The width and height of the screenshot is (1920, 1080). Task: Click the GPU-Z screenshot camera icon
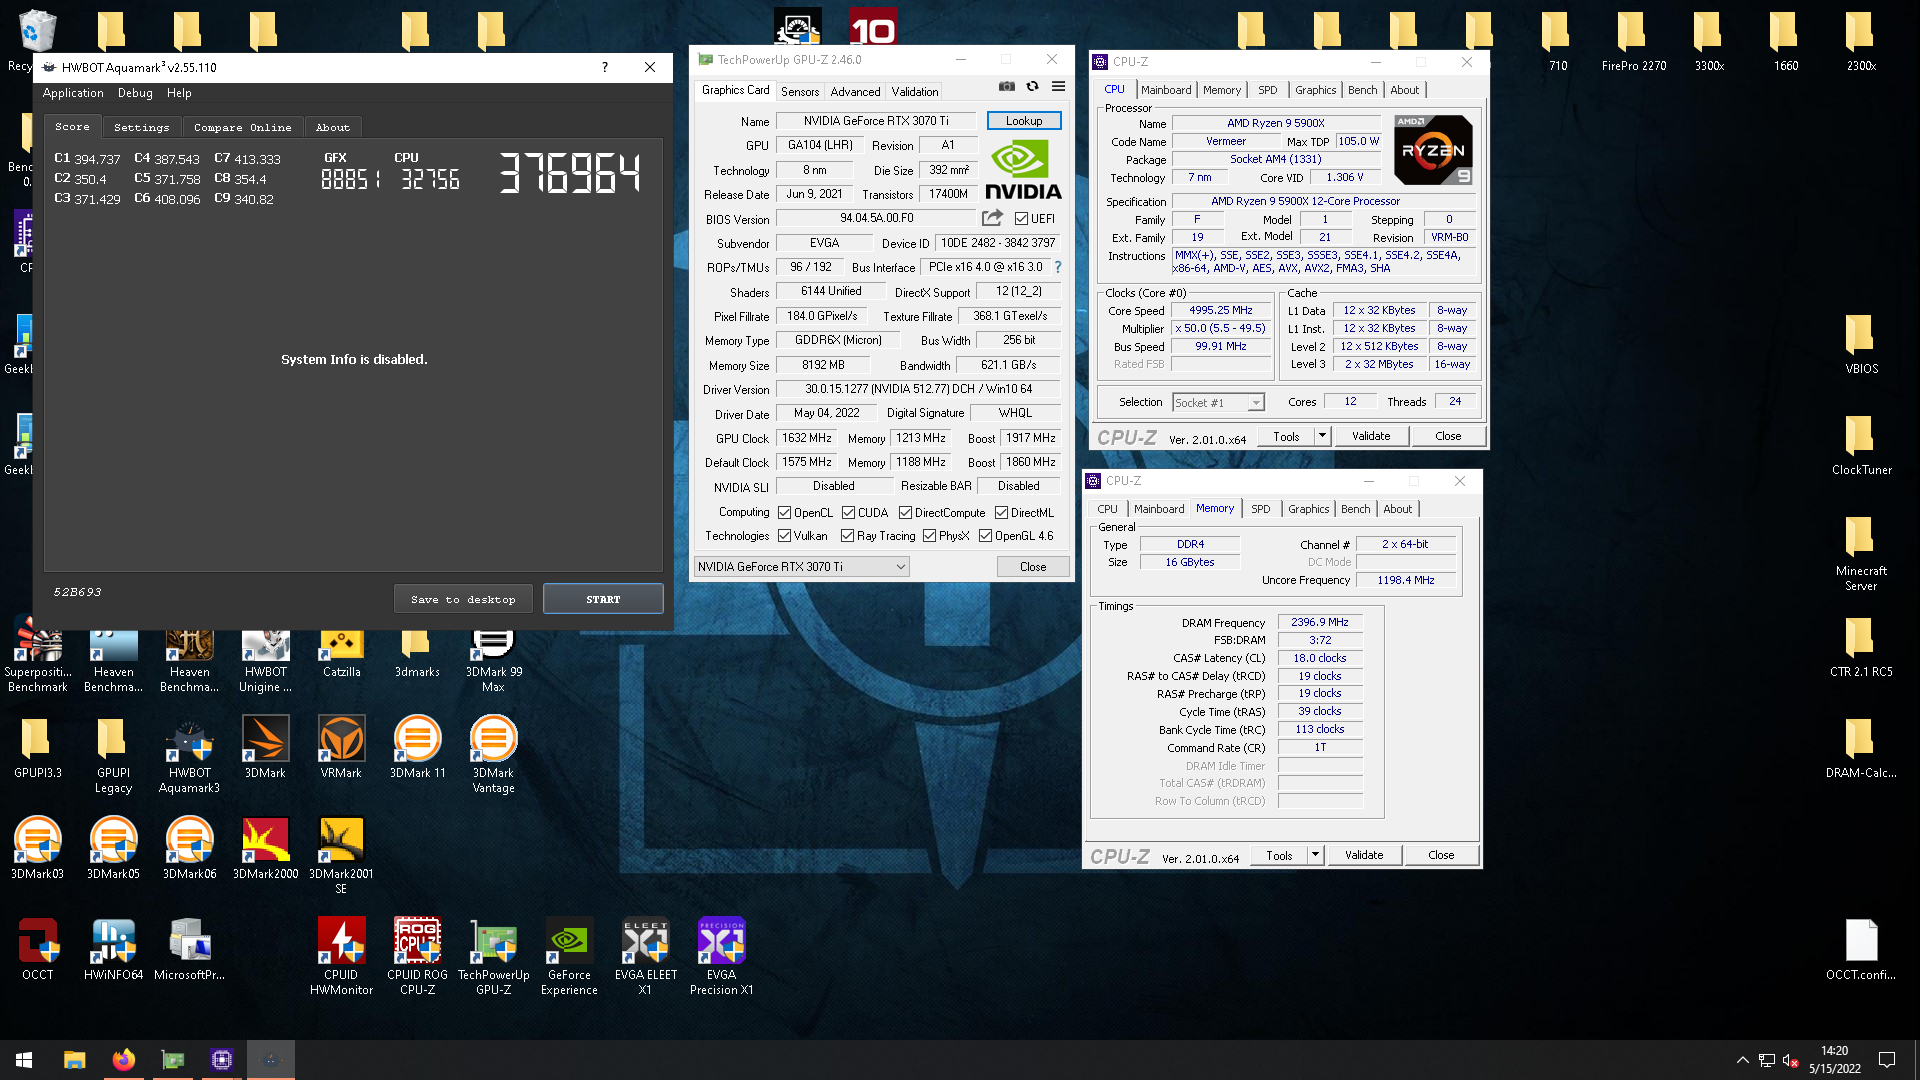(1007, 87)
